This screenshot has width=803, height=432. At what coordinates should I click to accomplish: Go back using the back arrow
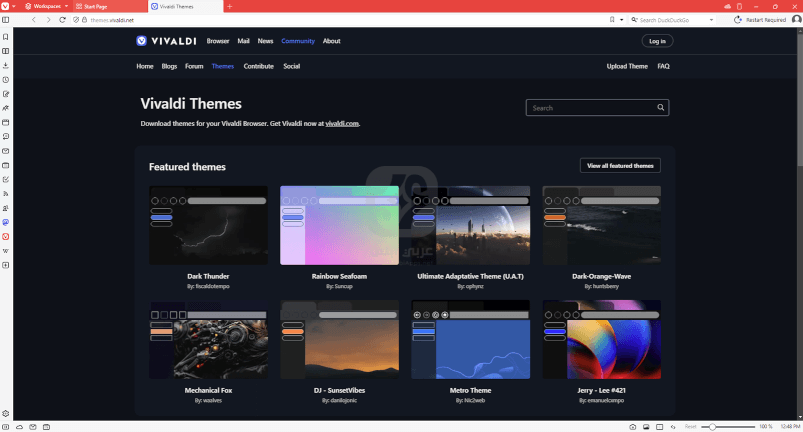click(x=34, y=20)
